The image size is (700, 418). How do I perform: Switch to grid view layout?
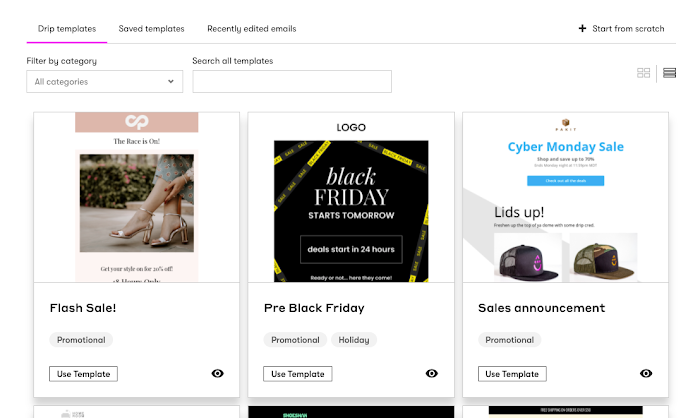click(644, 73)
